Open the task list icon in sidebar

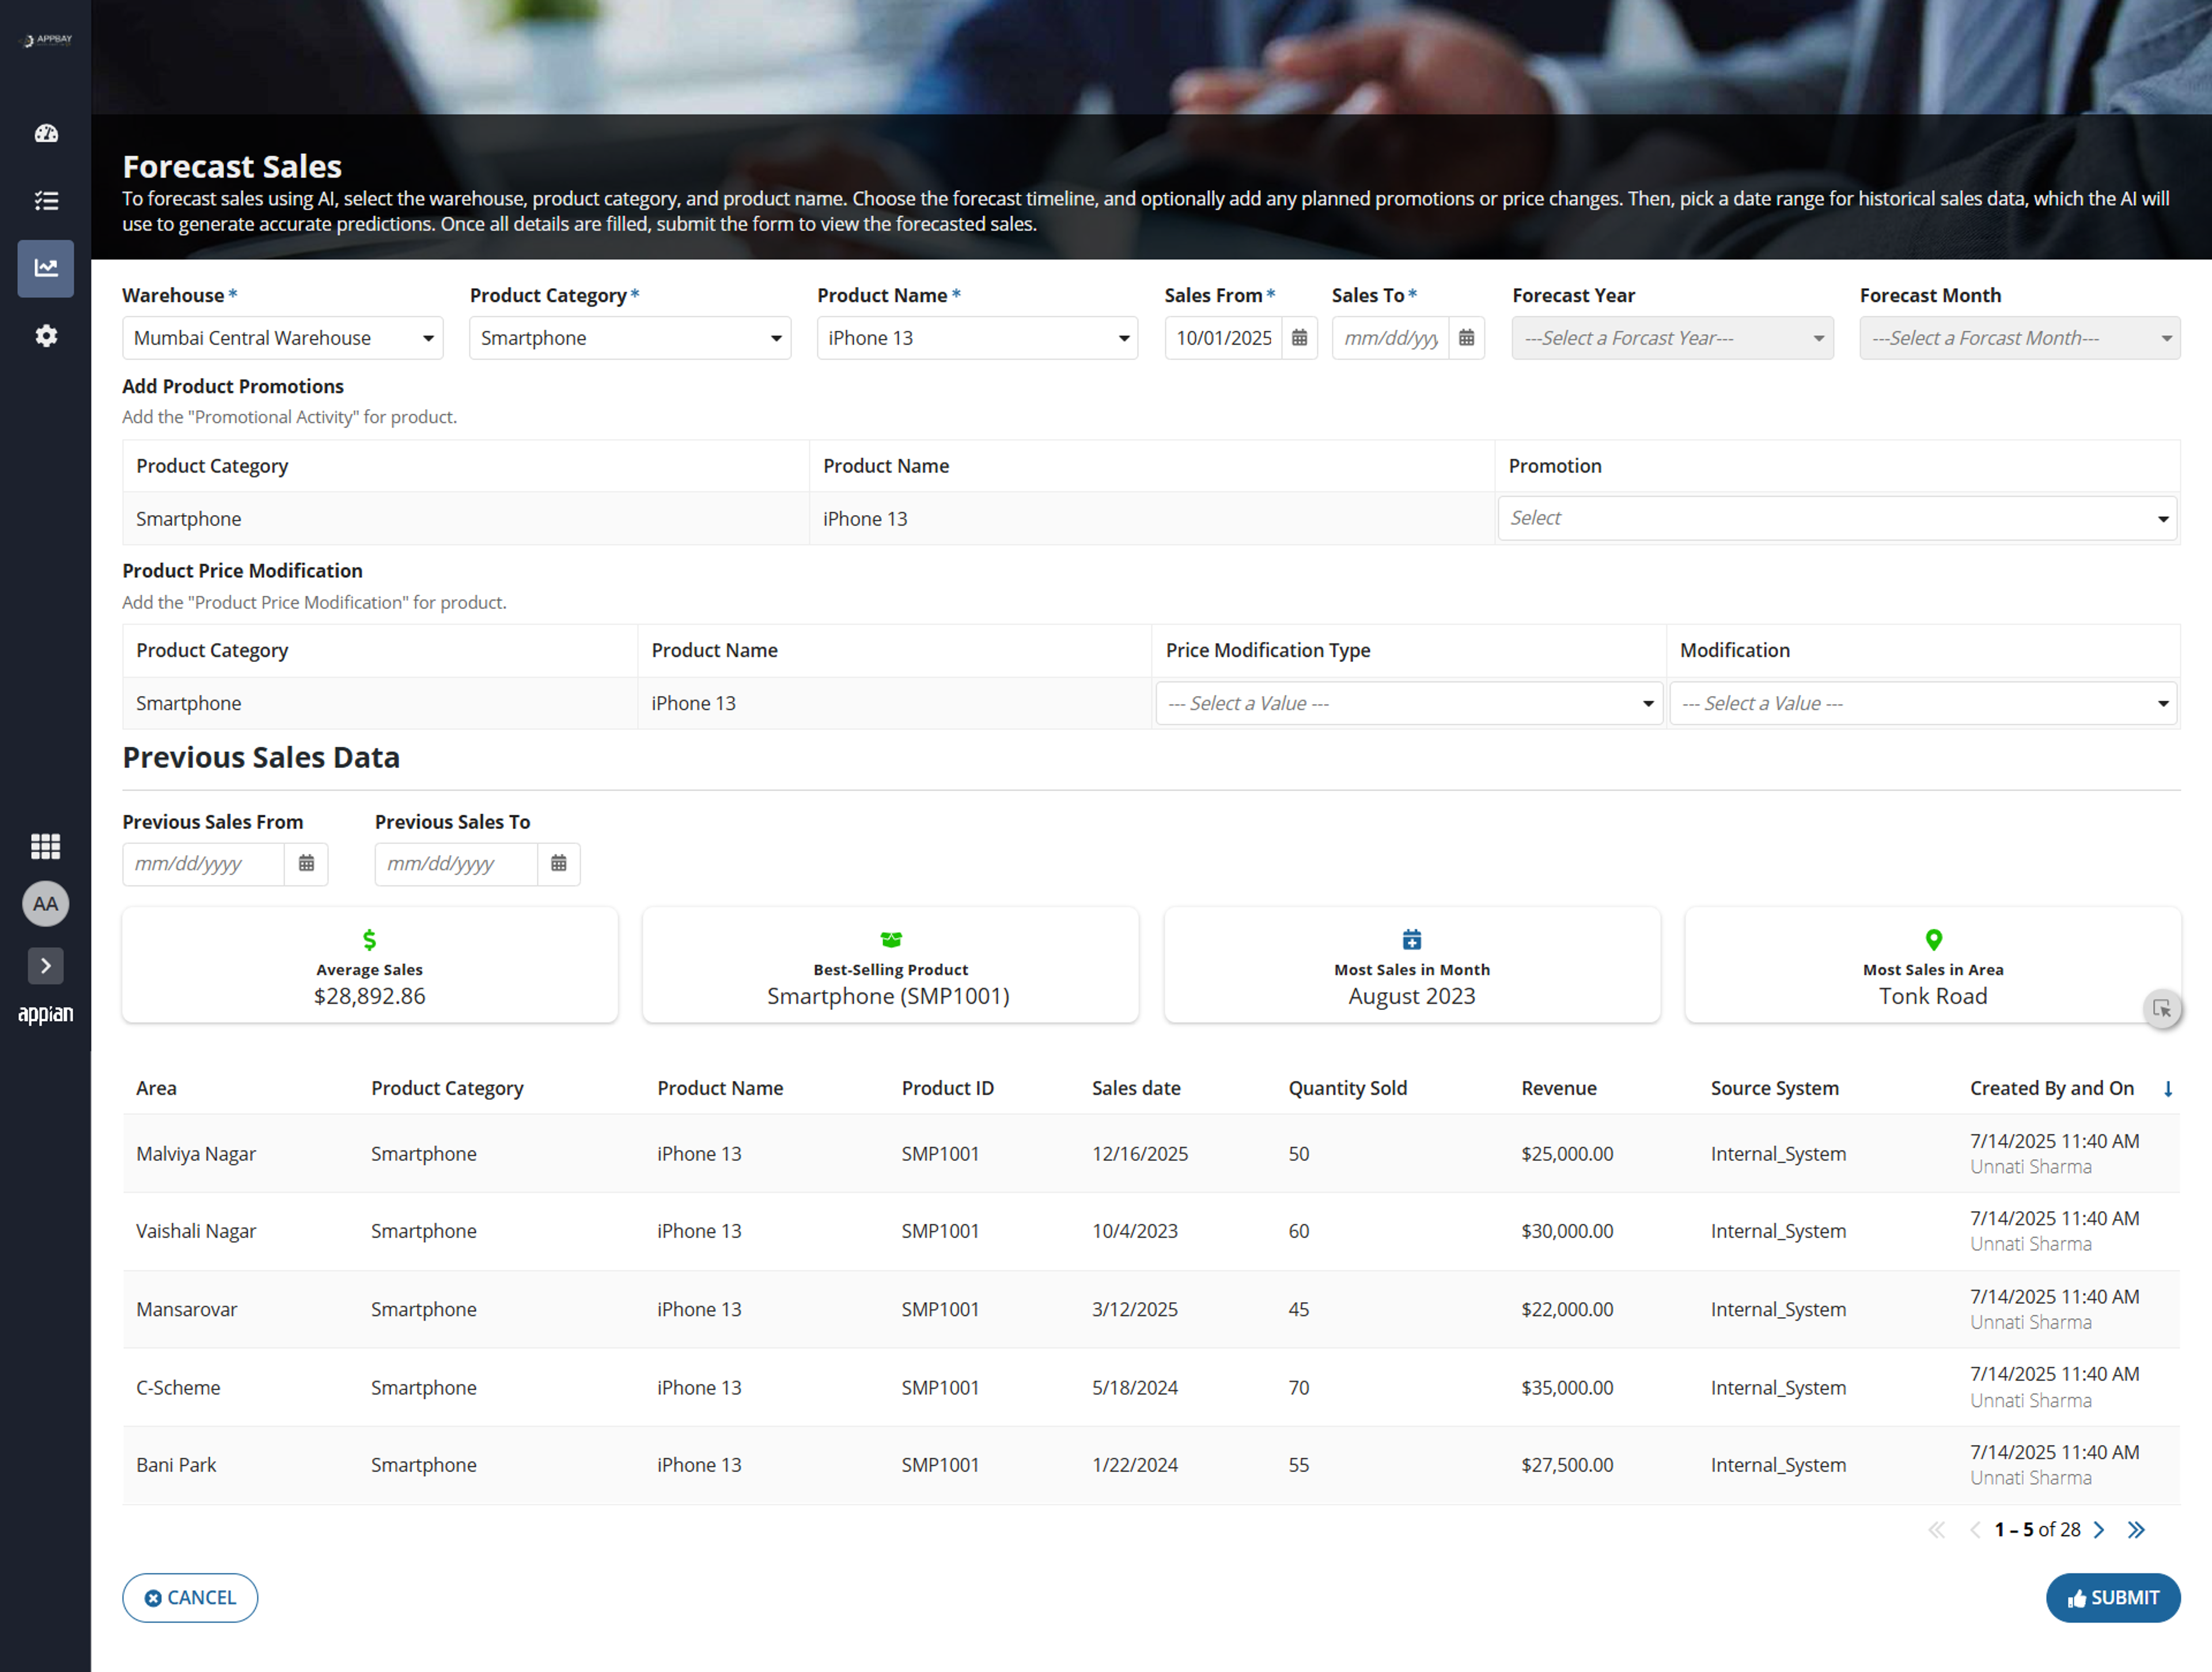(x=46, y=201)
